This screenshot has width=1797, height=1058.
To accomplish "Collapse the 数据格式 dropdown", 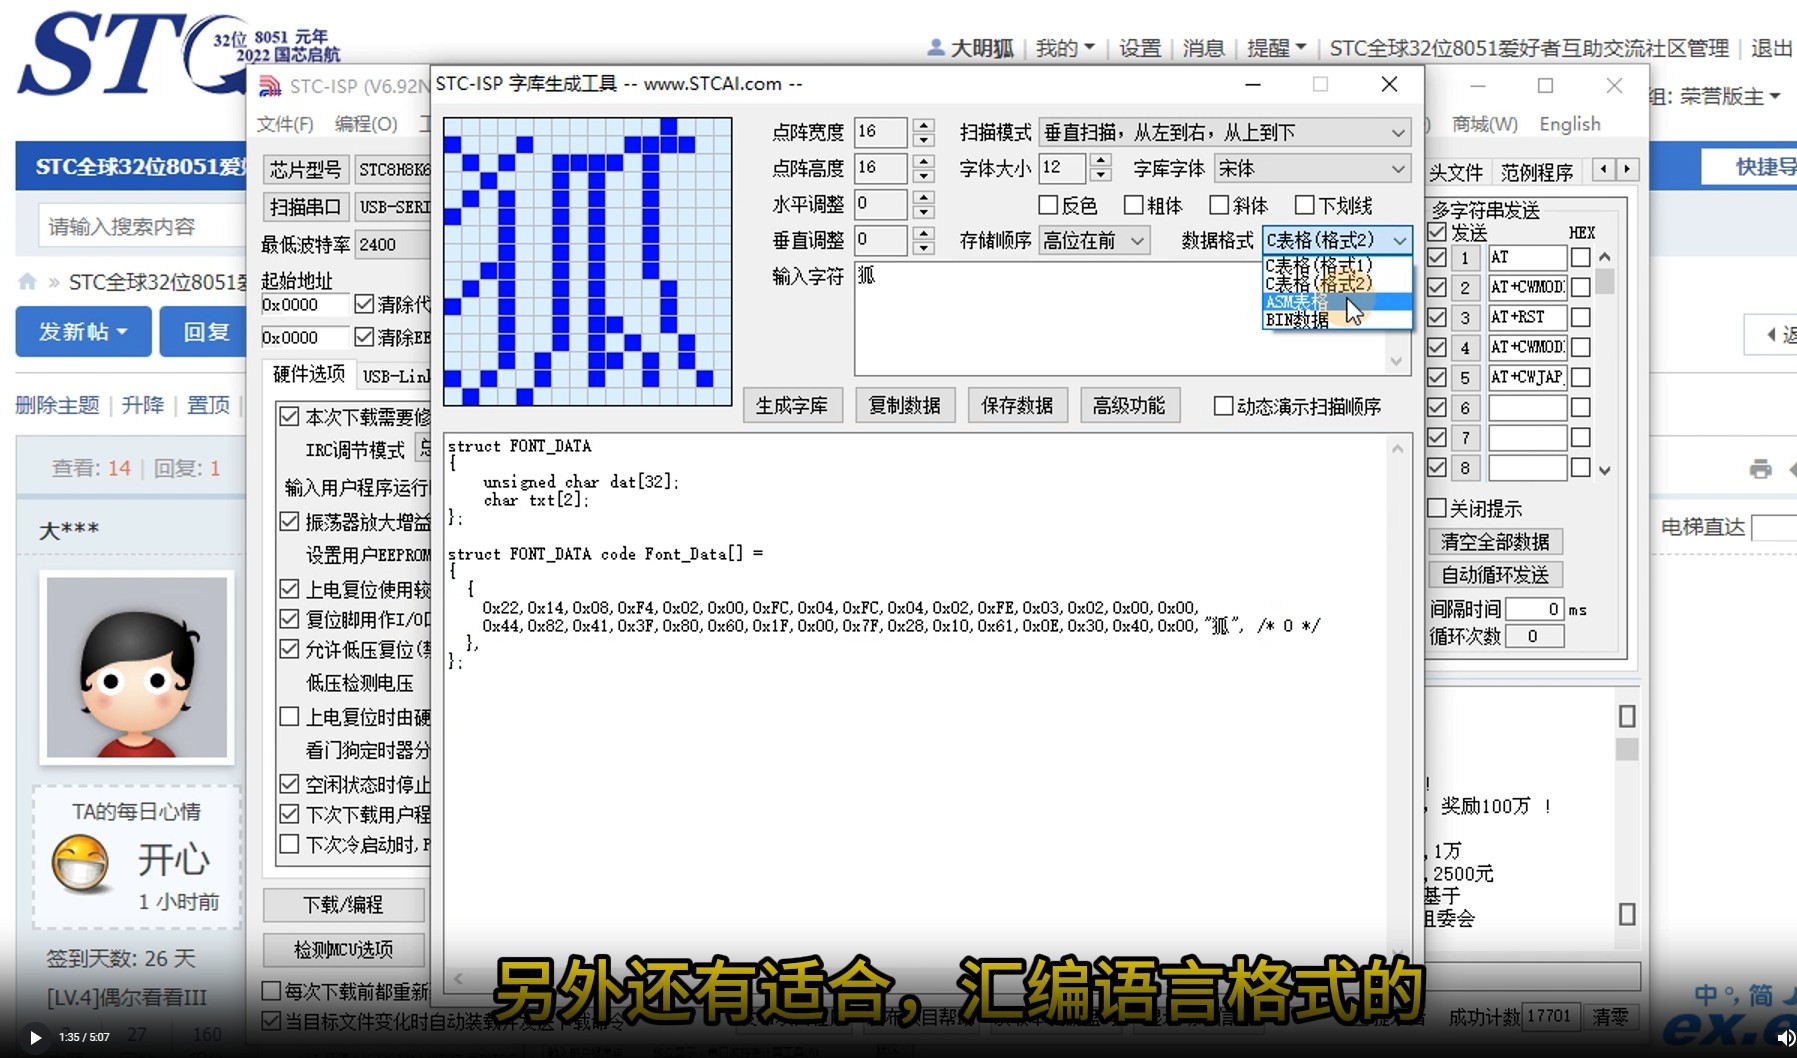I will pos(1399,240).
